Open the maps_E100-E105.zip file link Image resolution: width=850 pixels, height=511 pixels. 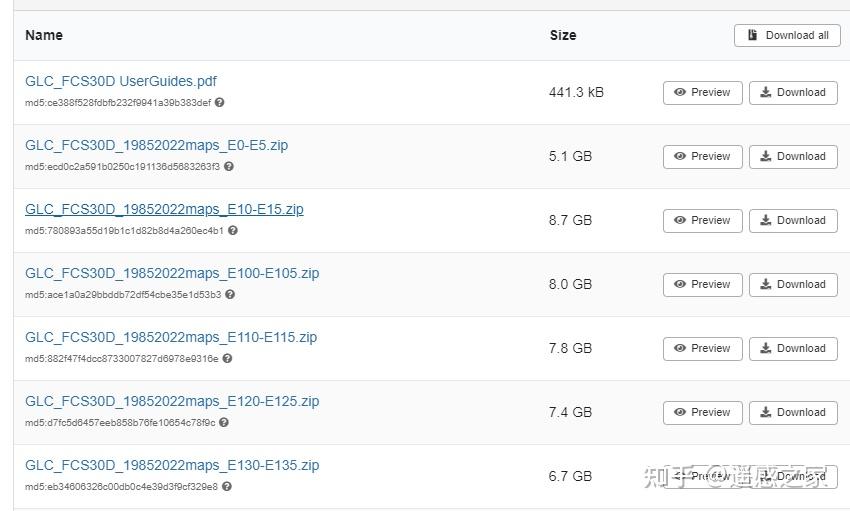[x=172, y=273]
